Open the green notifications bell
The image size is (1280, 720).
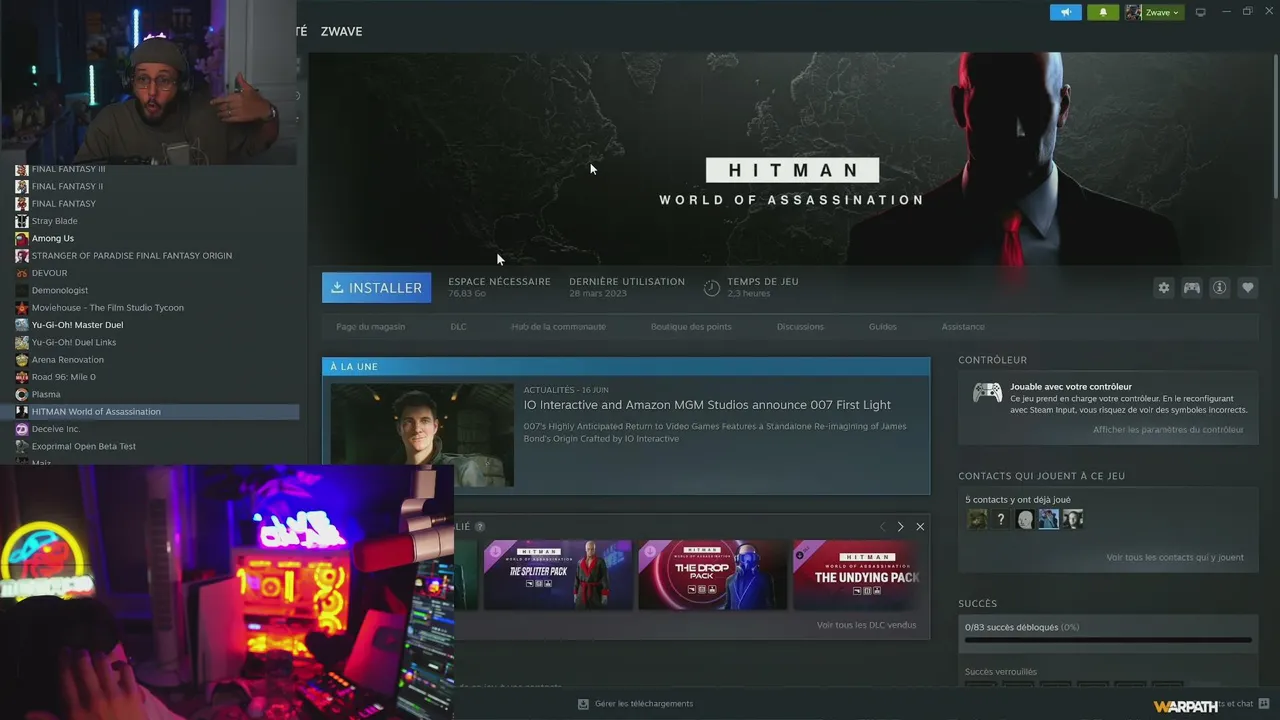click(1103, 12)
